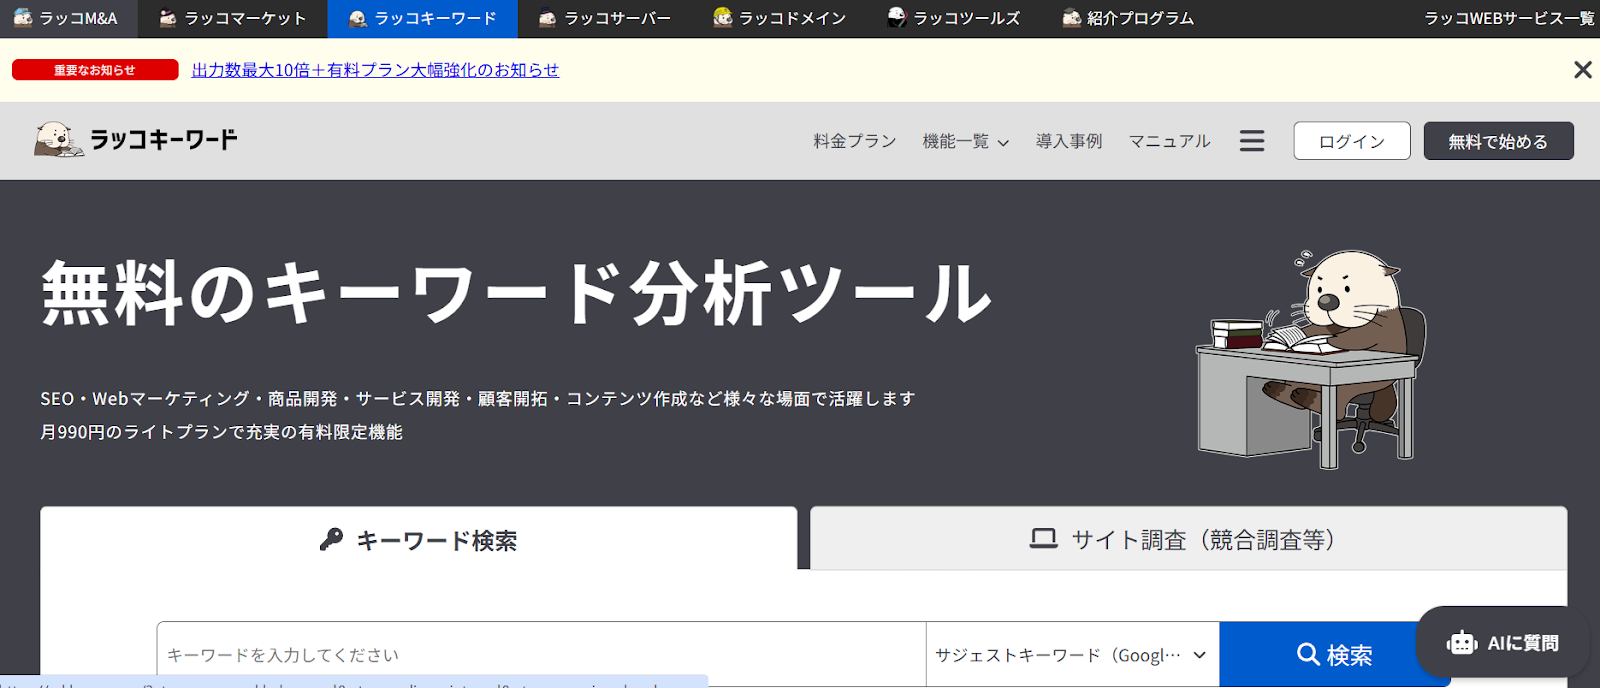The width and height of the screenshot is (1600, 688).
Task: Dismiss the announcement bar with X
Action: [x=1583, y=70]
